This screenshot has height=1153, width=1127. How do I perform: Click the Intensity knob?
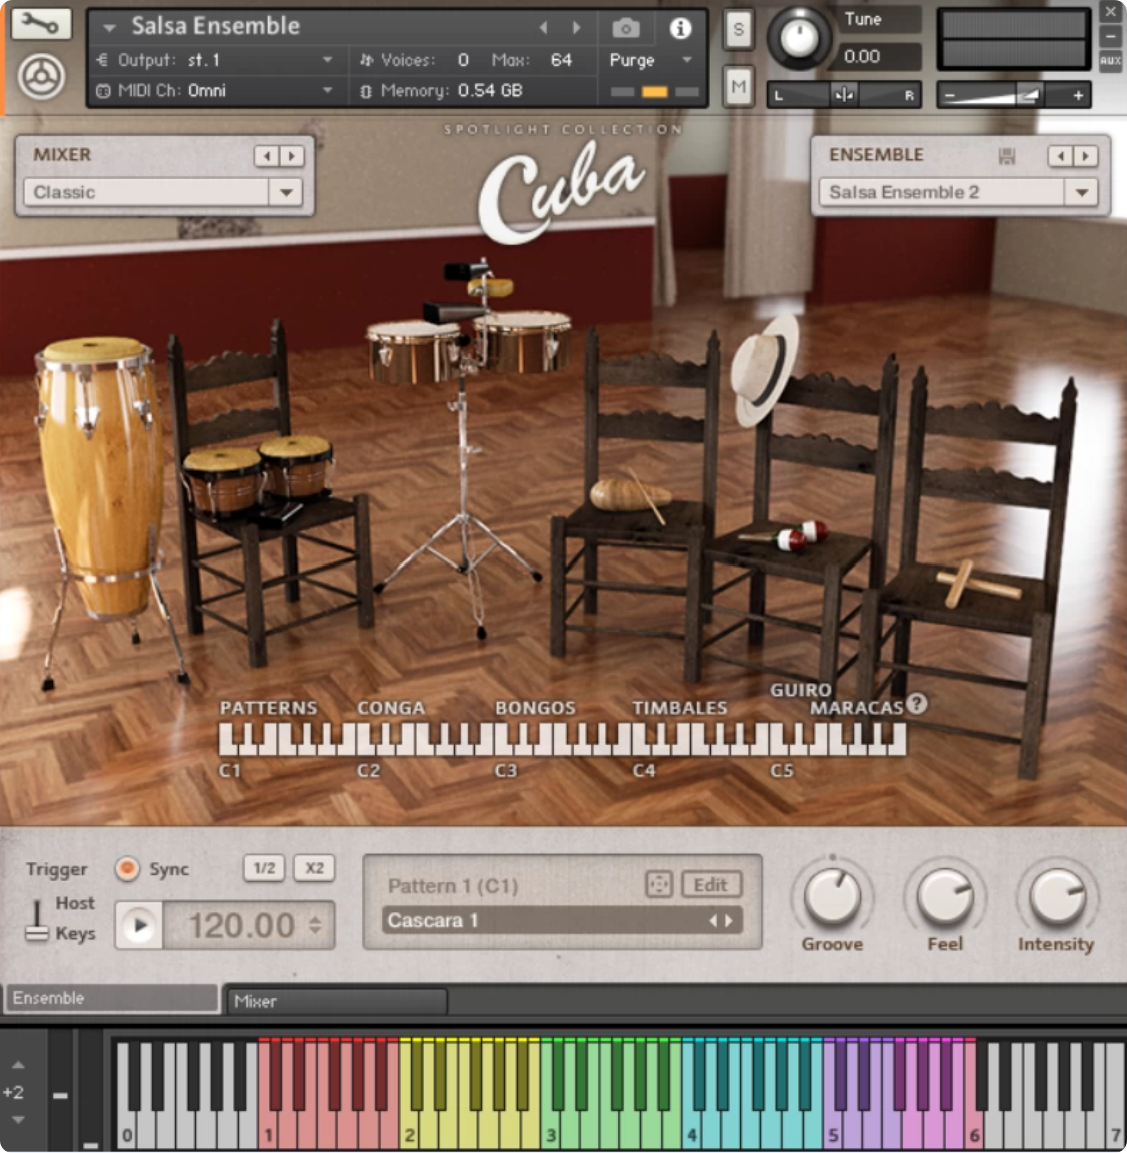tap(1057, 896)
